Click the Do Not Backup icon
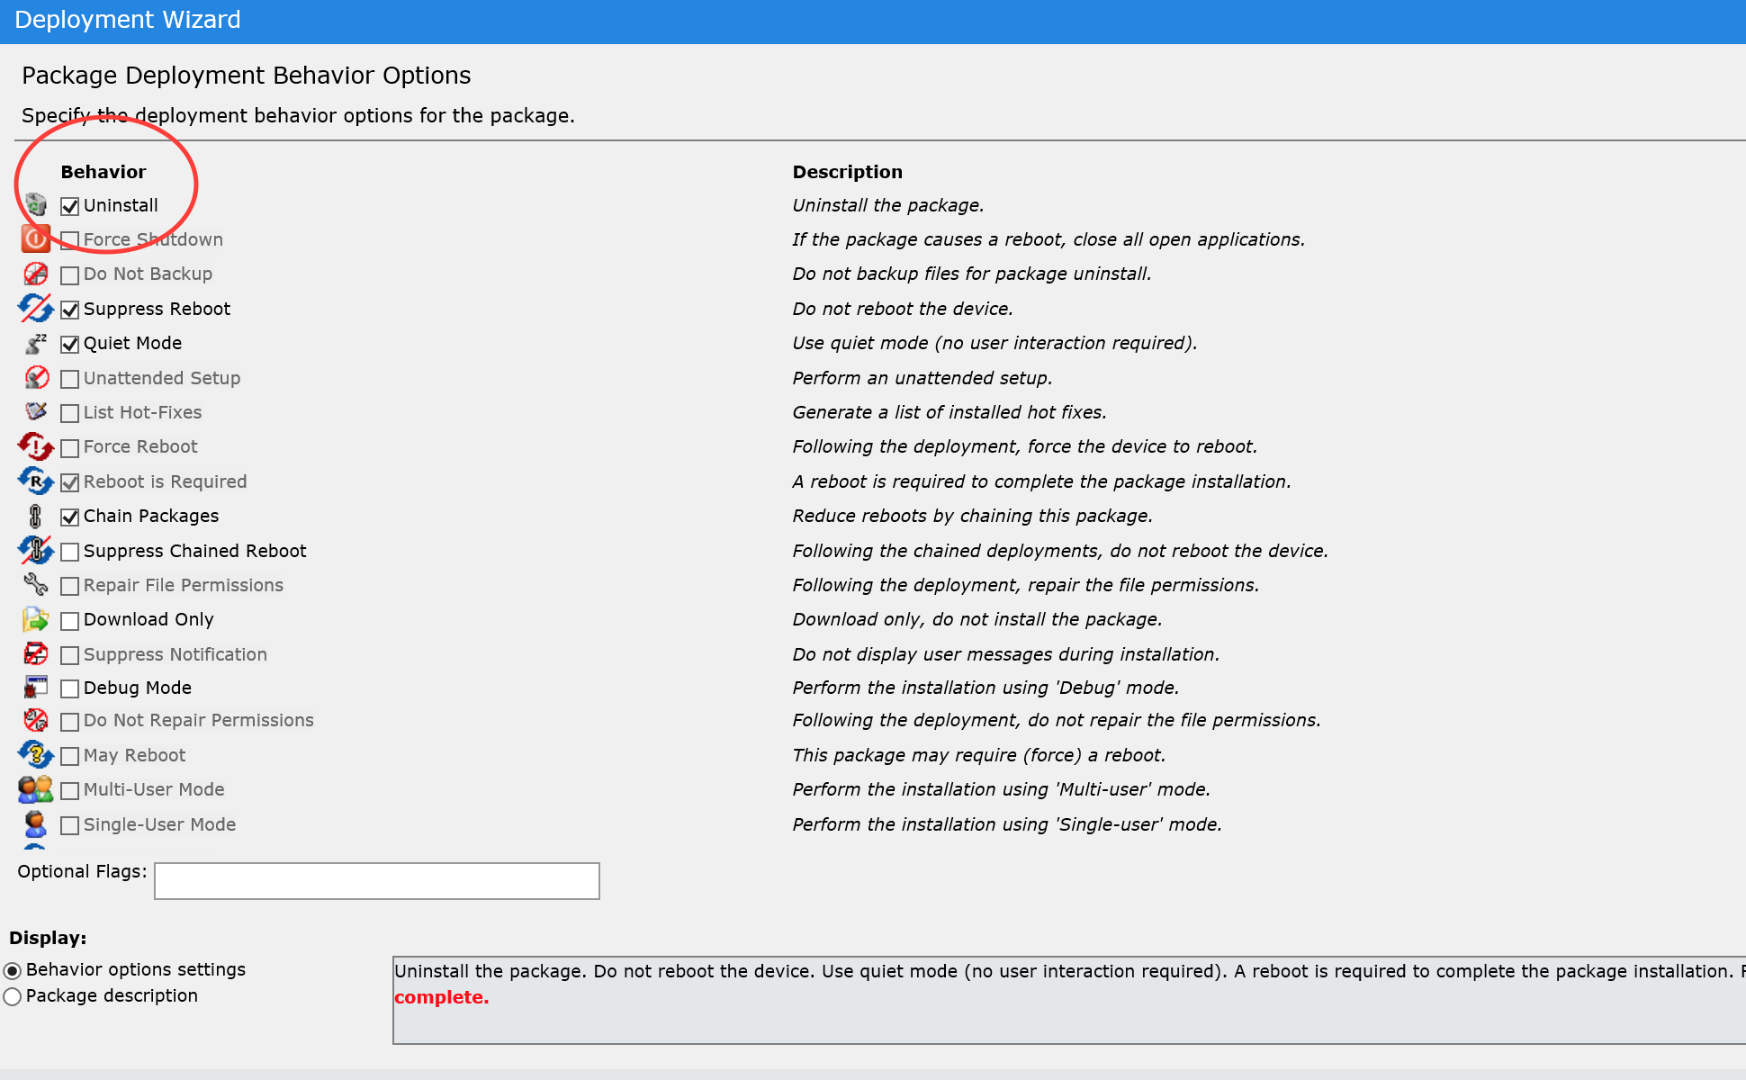1746x1080 pixels. [x=36, y=273]
